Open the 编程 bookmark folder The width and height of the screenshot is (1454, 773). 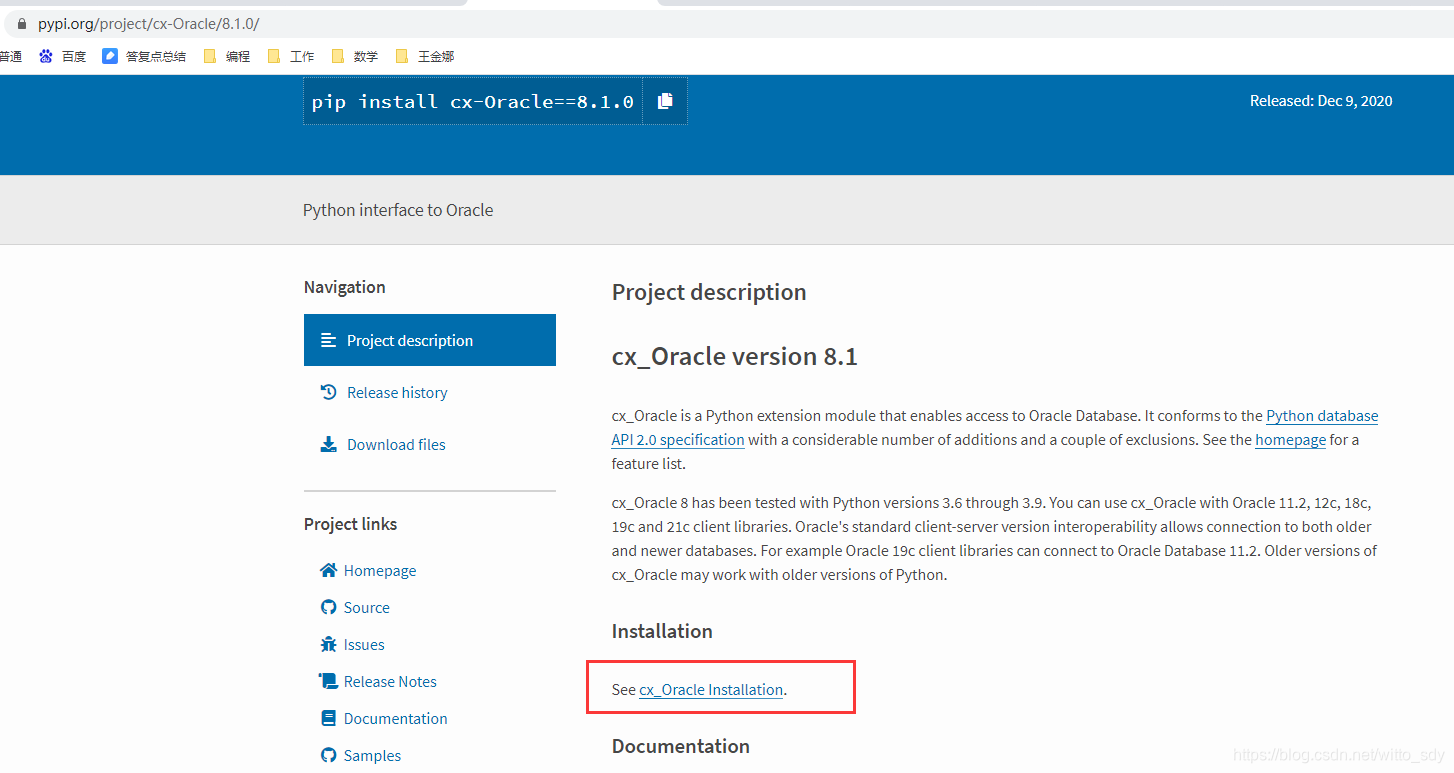(226, 56)
